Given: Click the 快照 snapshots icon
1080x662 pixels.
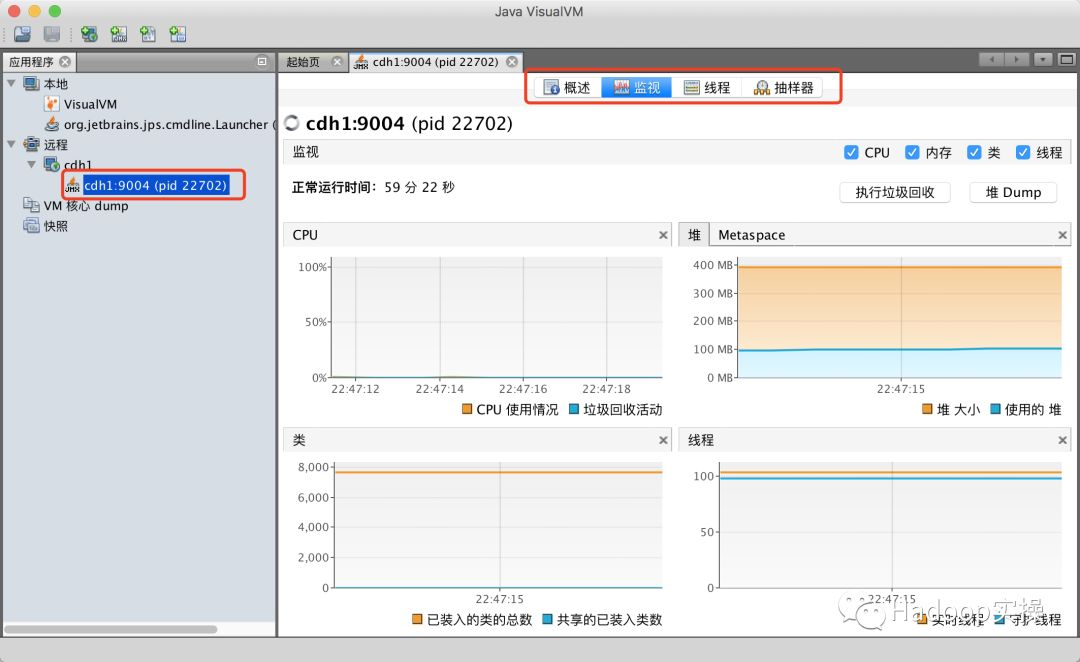Looking at the screenshot, I should click(x=31, y=225).
